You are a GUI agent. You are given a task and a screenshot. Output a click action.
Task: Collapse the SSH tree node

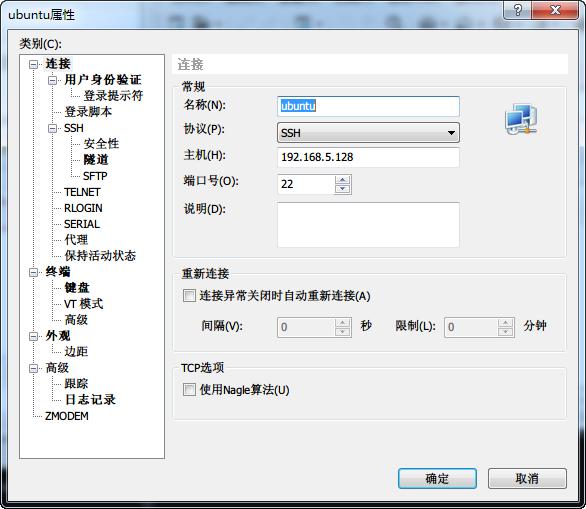53,128
